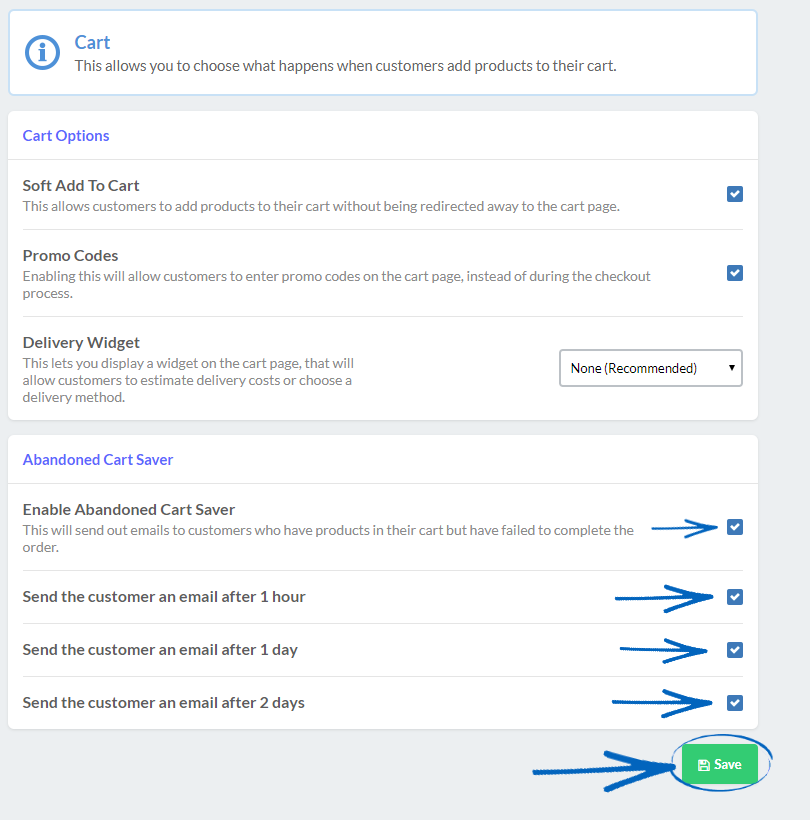The width and height of the screenshot is (810, 820).
Task: Toggle the Soft Add To Cart checkbox
Action: click(735, 194)
